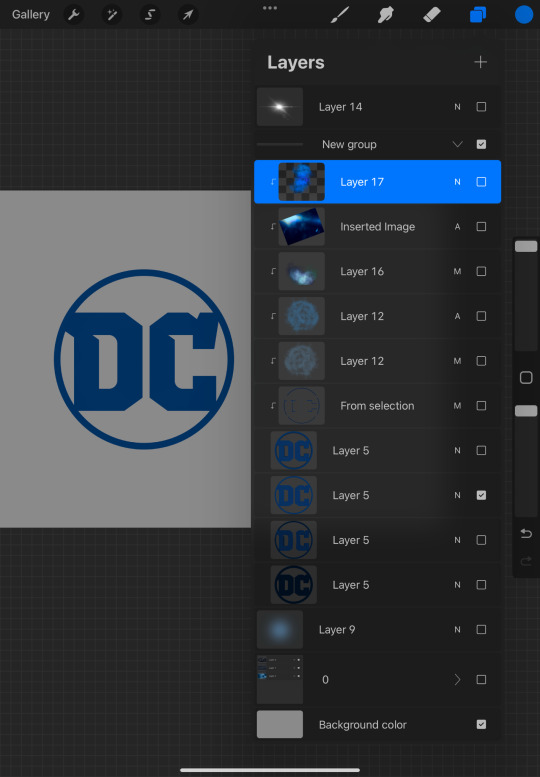This screenshot has width=540, height=777.
Task: Open blend mode N of Layer 9
Action: 457,629
